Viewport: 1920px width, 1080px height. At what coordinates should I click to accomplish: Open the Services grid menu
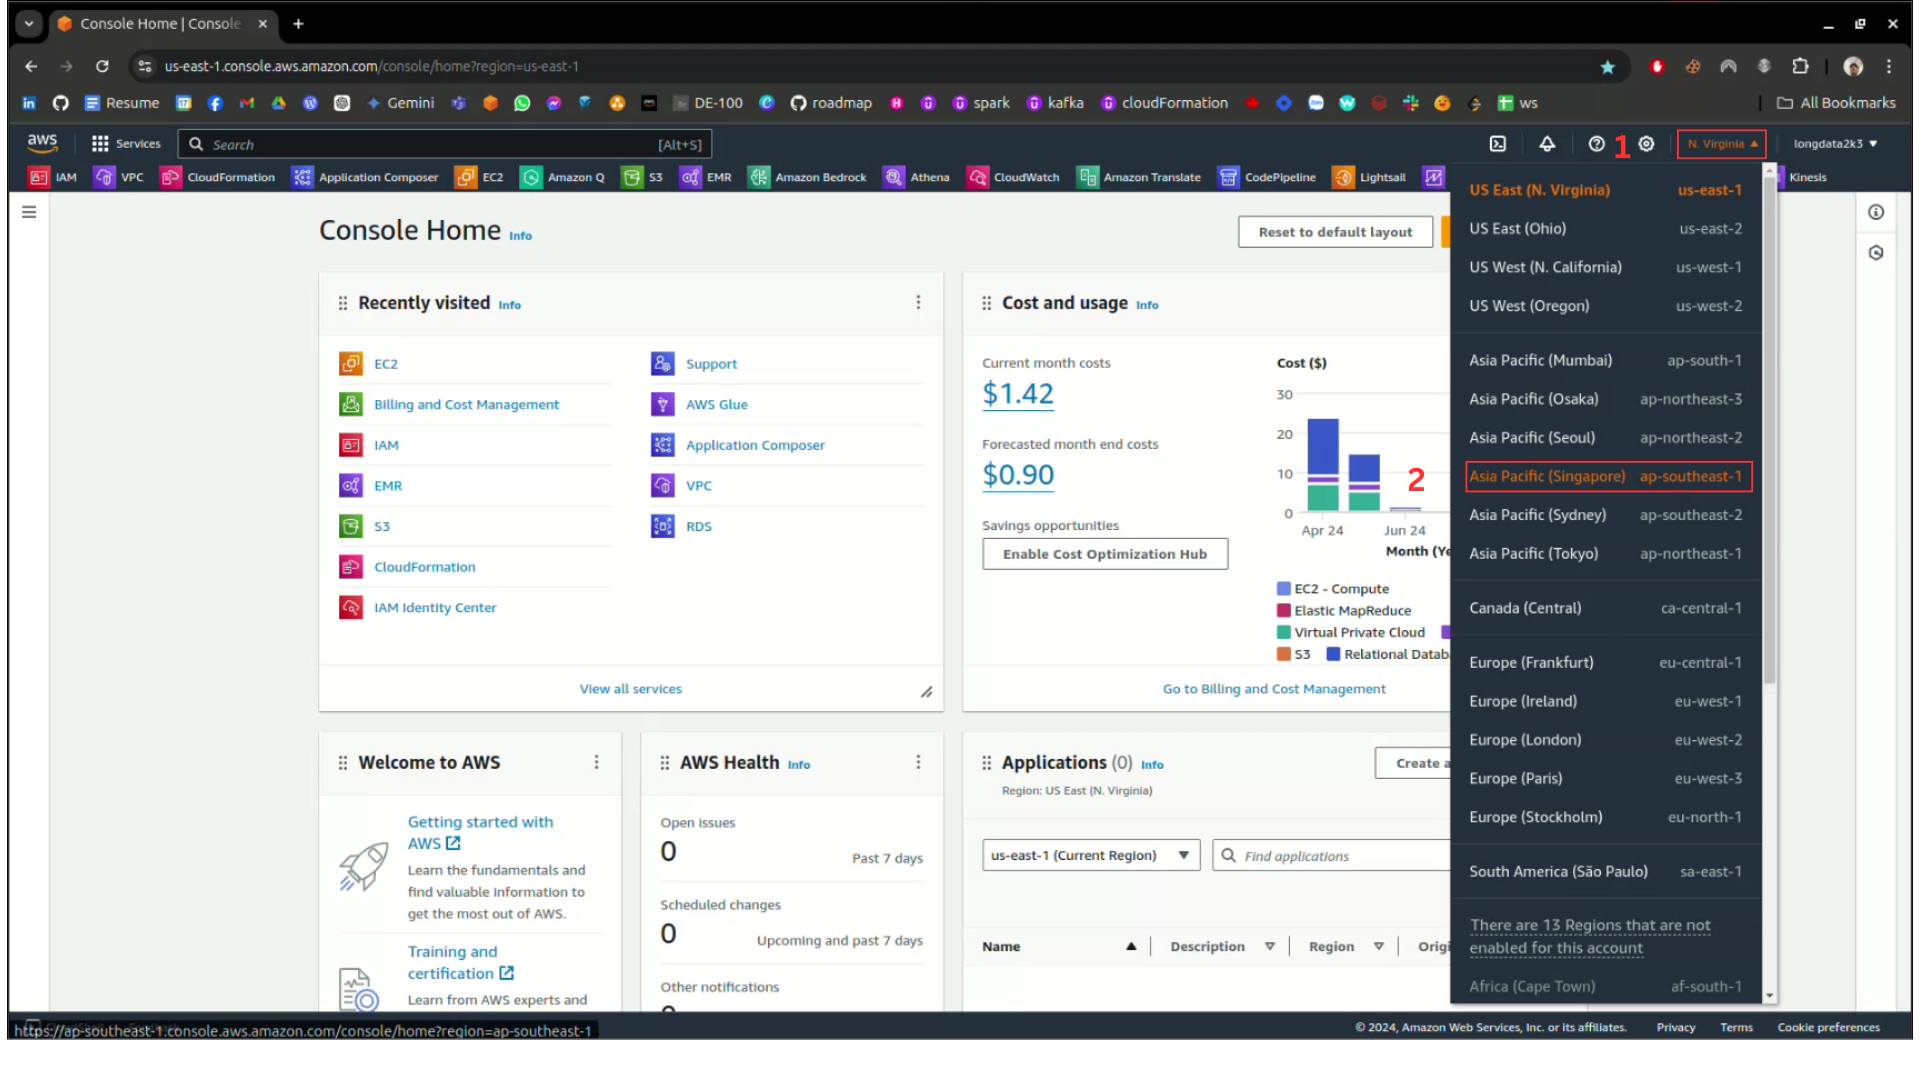pos(125,144)
